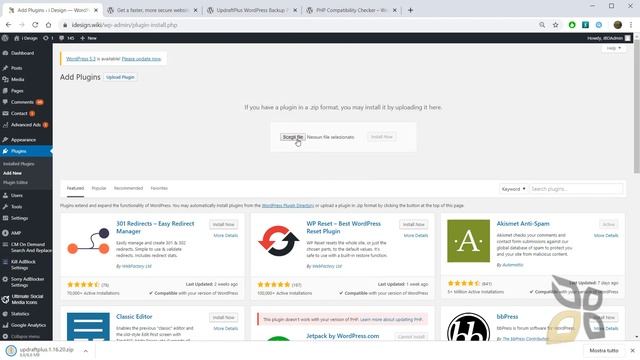The height and width of the screenshot is (360, 640).
Task: Go to browser home page
Action: (49, 25)
